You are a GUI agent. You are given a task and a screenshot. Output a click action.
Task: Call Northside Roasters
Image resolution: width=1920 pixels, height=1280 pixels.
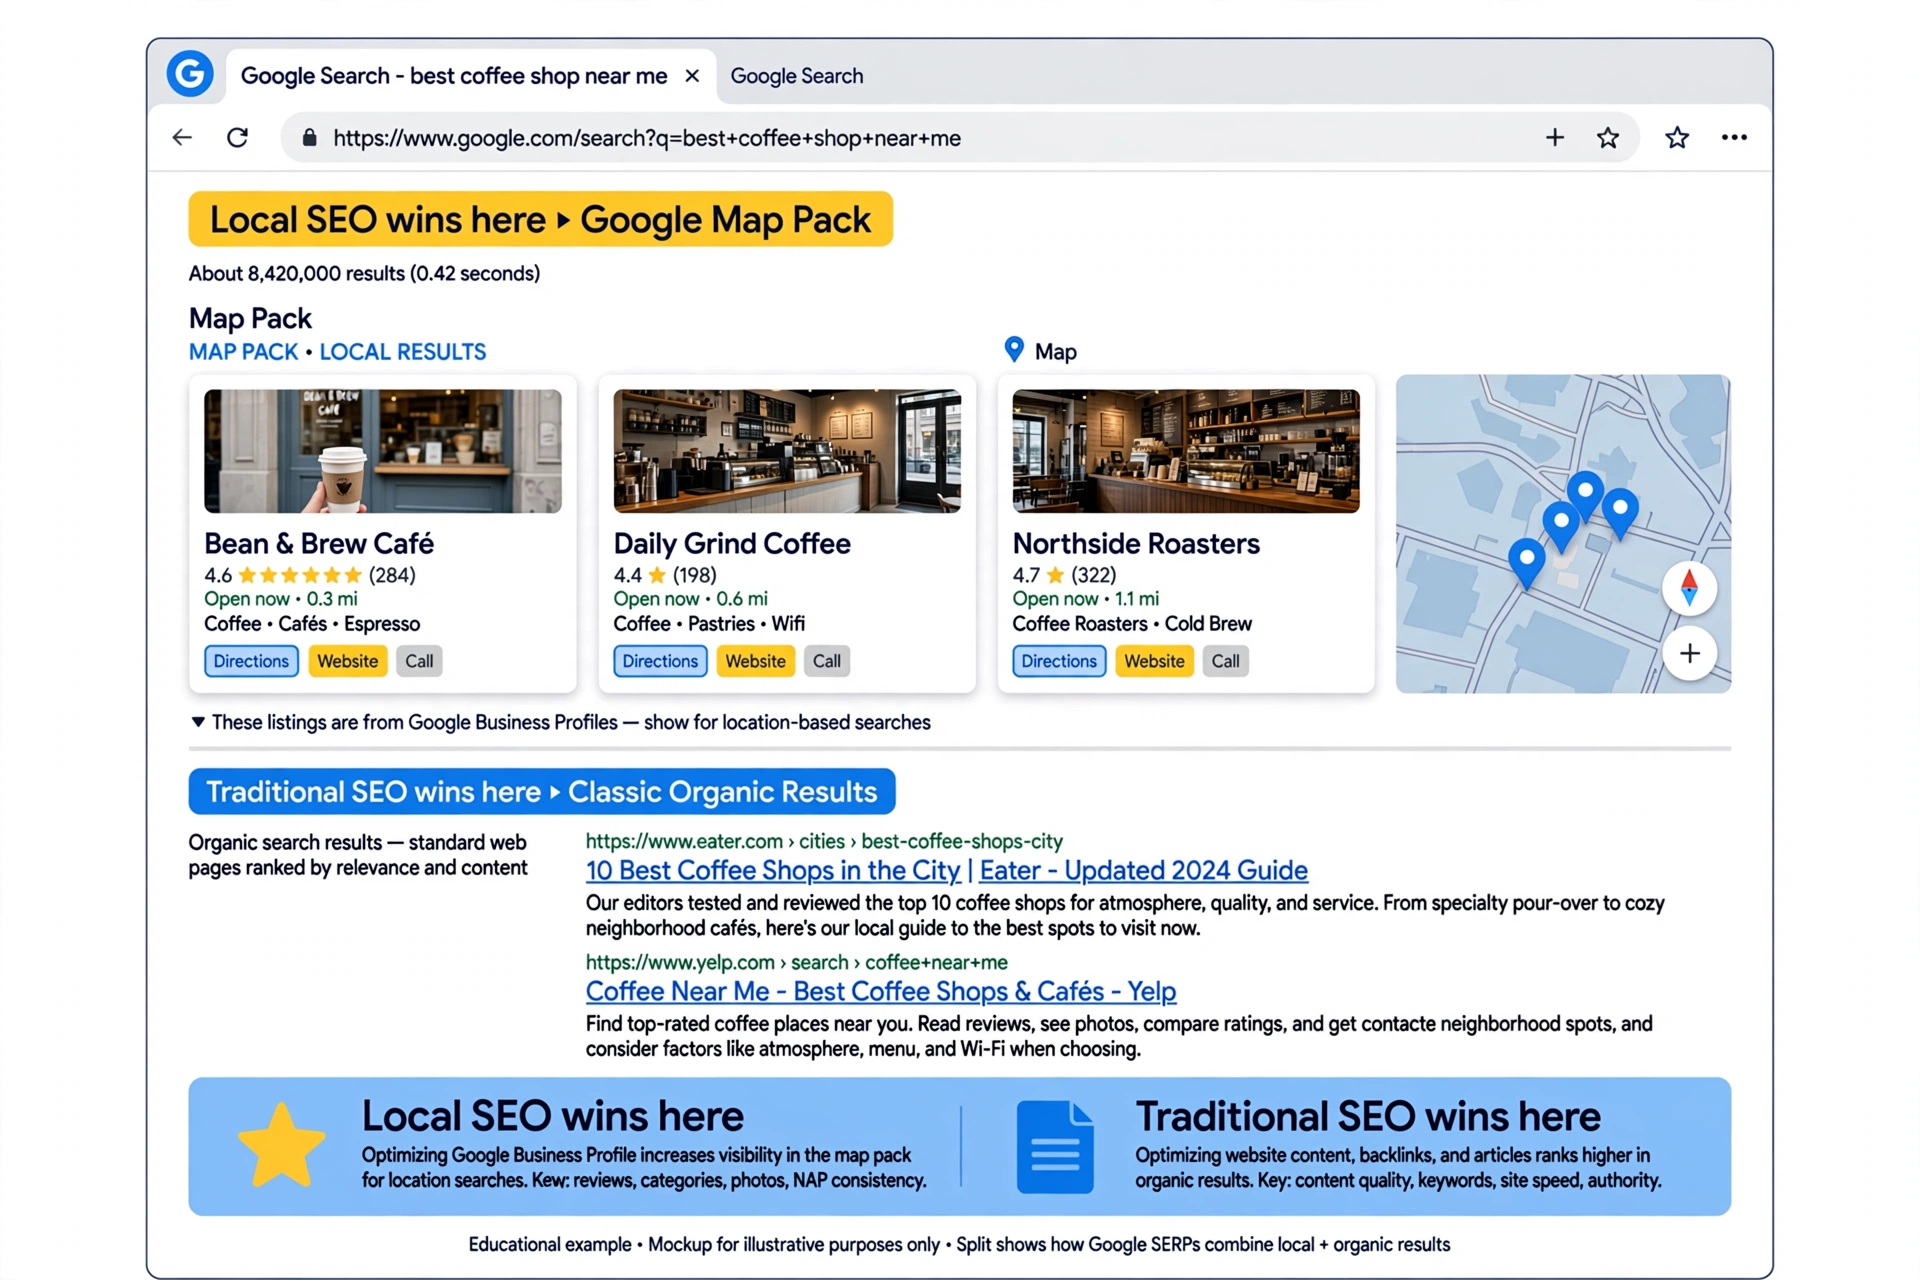1226,661
